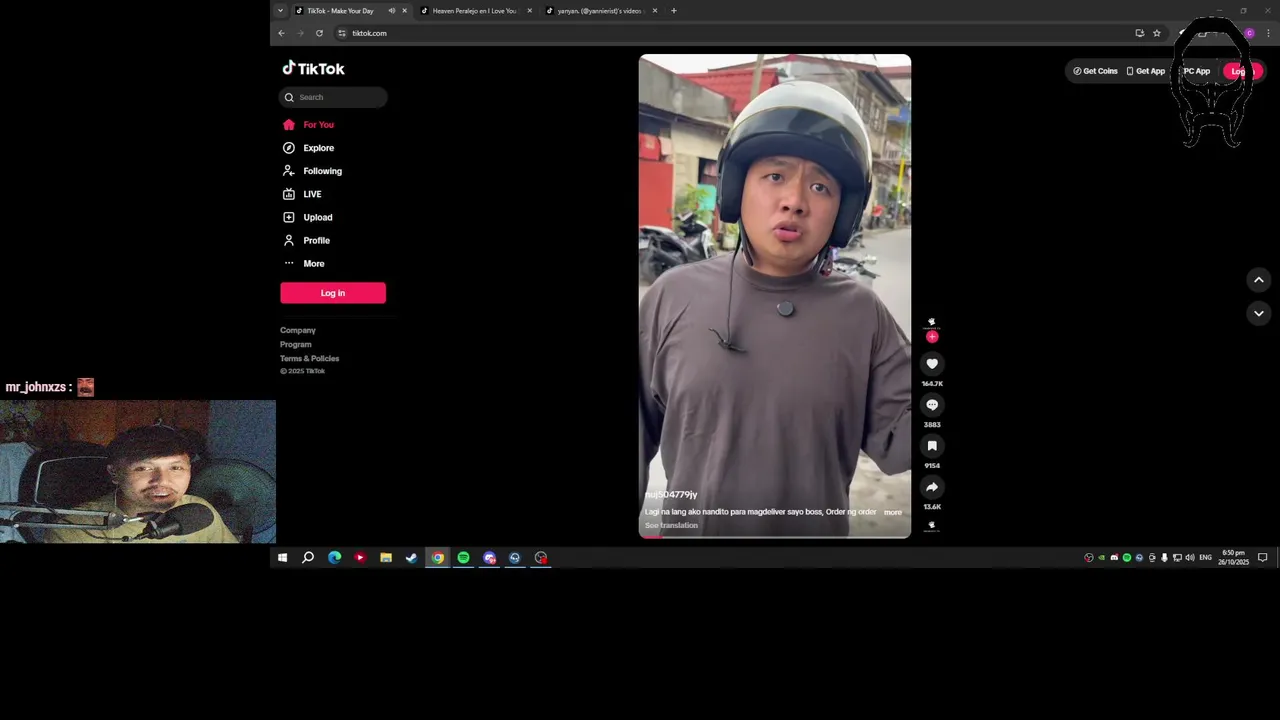Switch to the yanyan videos browser tab
This screenshot has height=720, width=1280.
click(x=599, y=11)
